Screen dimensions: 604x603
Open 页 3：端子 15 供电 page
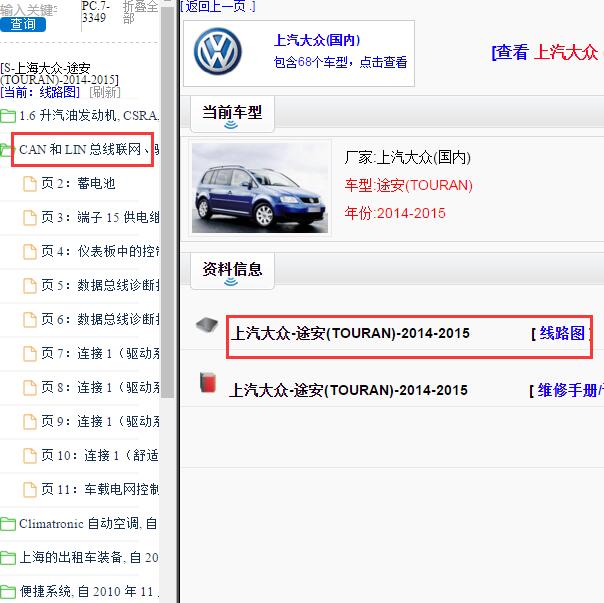click(x=100, y=217)
